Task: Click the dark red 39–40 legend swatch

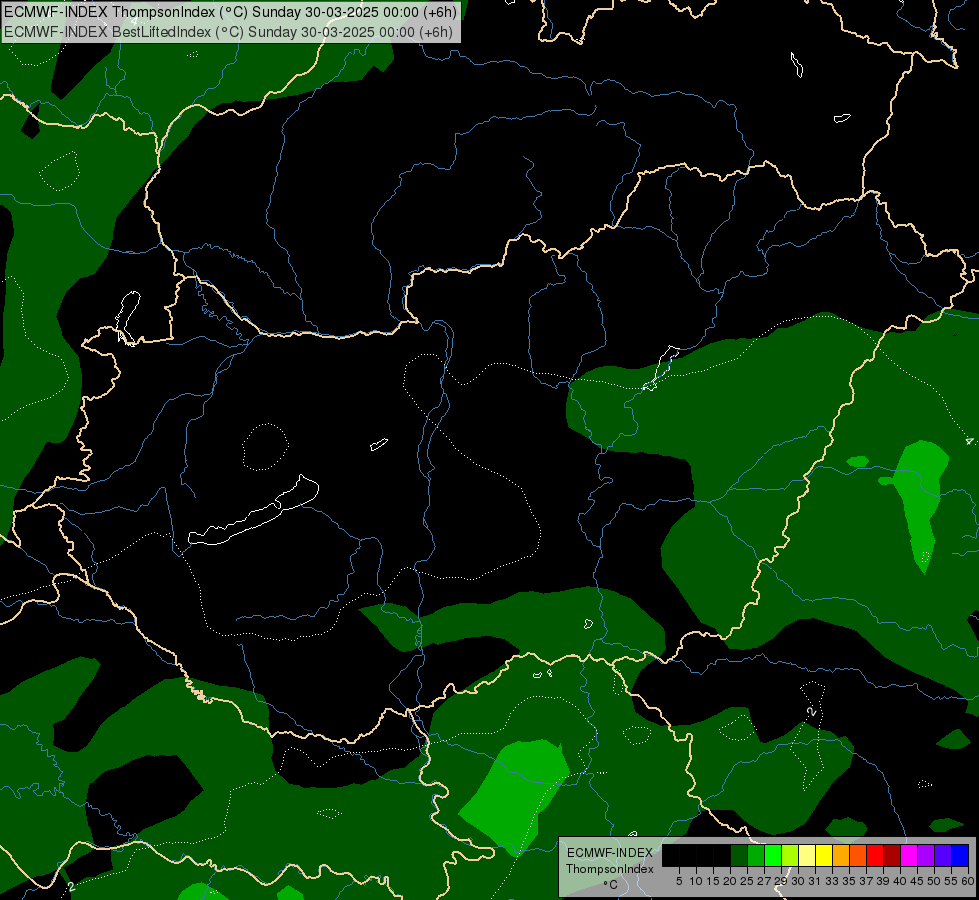Action: point(892,855)
